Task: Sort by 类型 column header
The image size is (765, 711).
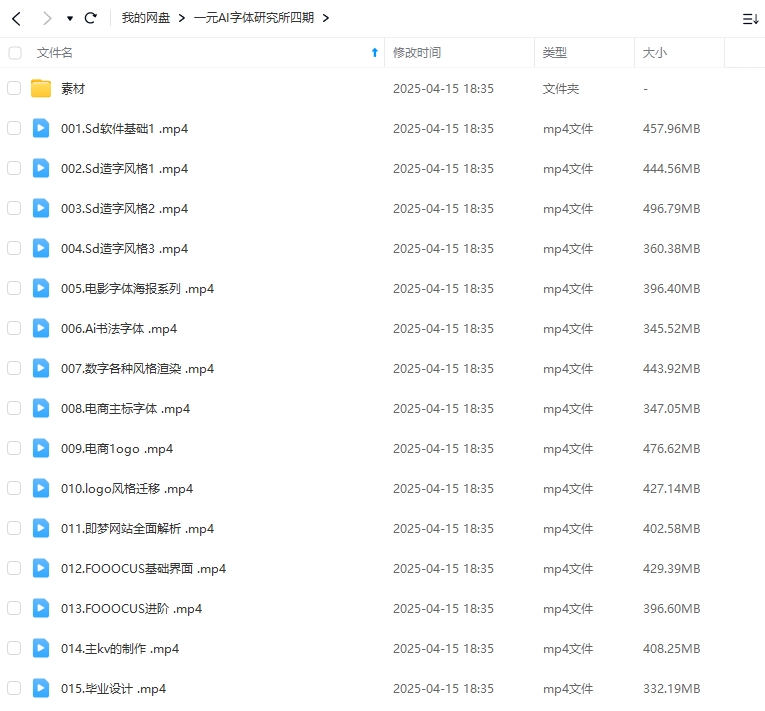Action: (555, 52)
